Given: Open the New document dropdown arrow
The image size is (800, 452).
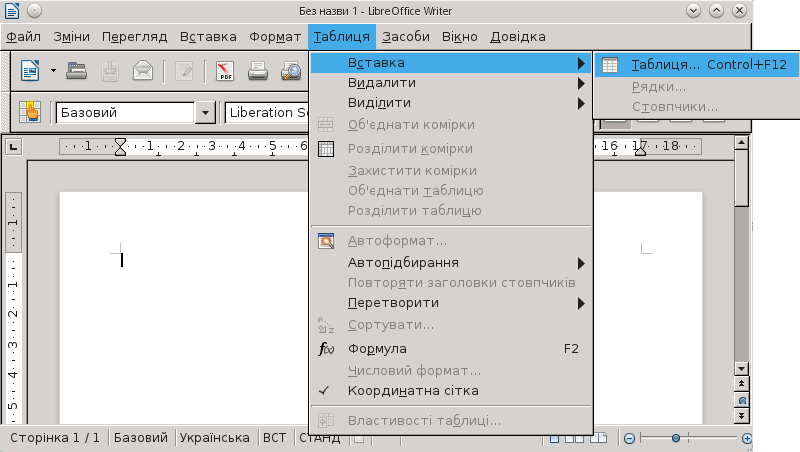Looking at the screenshot, I should click(x=53, y=70).
